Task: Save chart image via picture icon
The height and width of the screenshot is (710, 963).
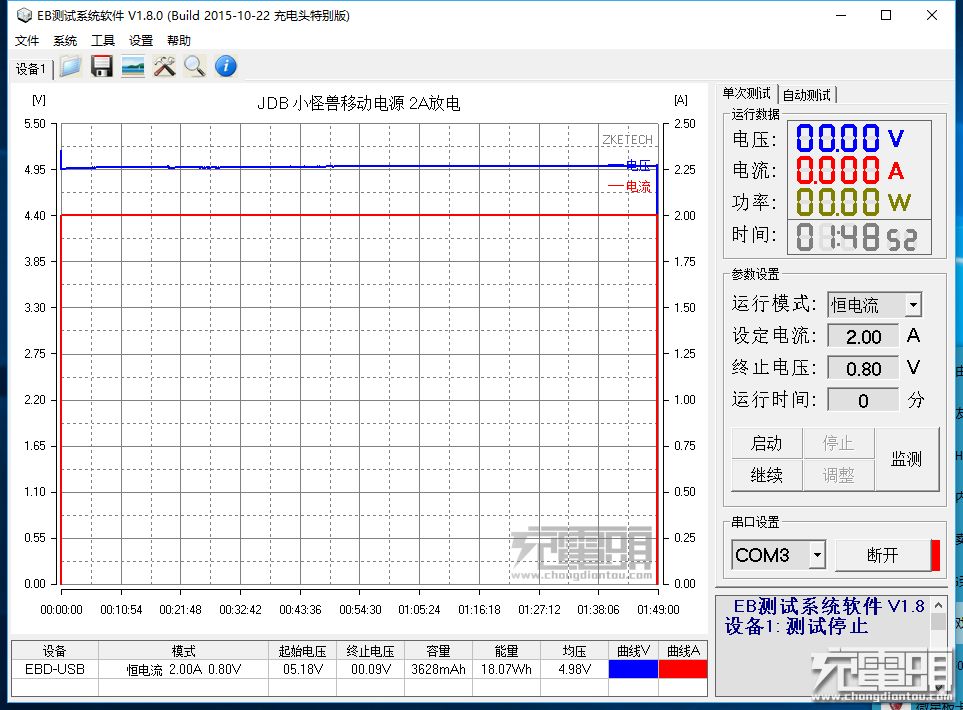Action: click(133, 66)
